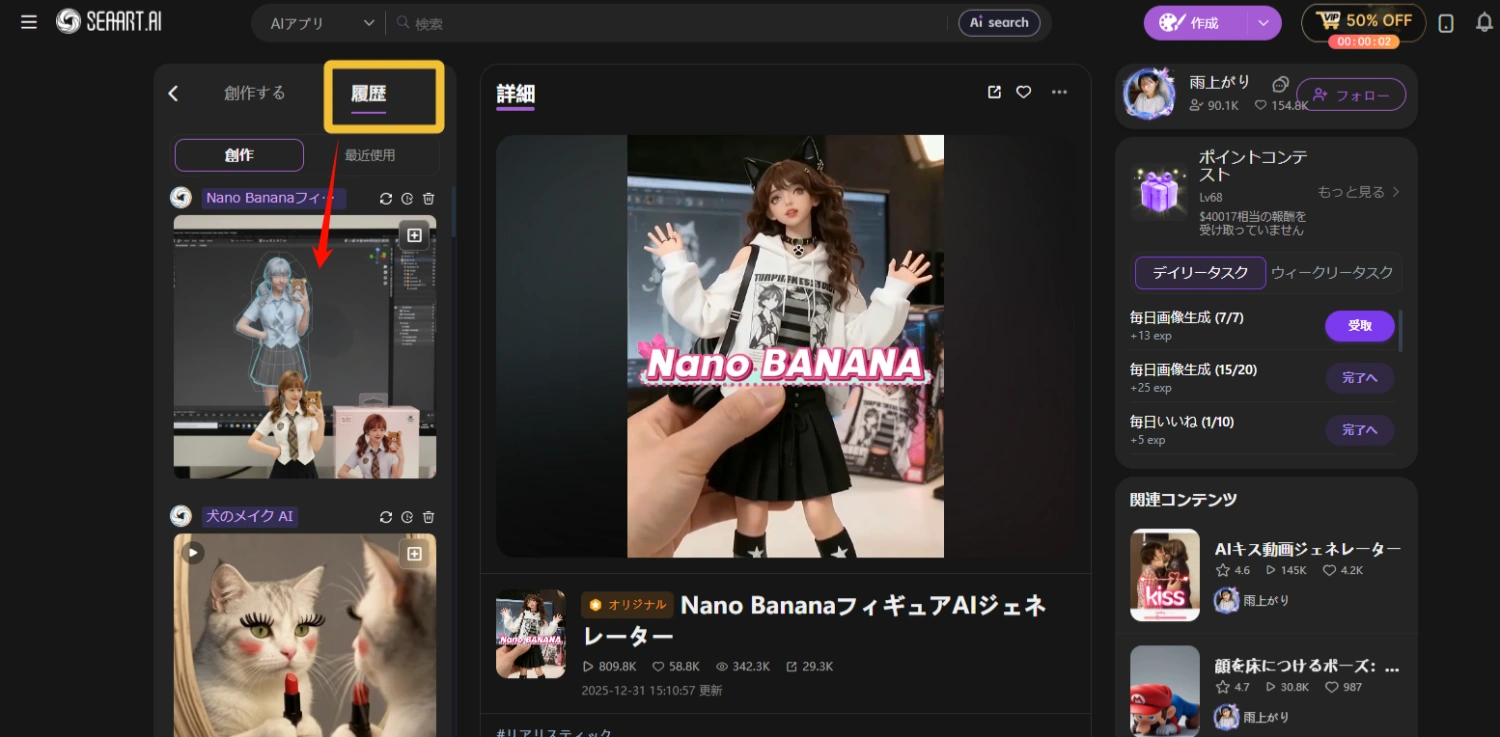This screenshot has width=1500, height=737.
Task: Click plus icon on Nano Banana thumbnail
Action: coord(414,236)
